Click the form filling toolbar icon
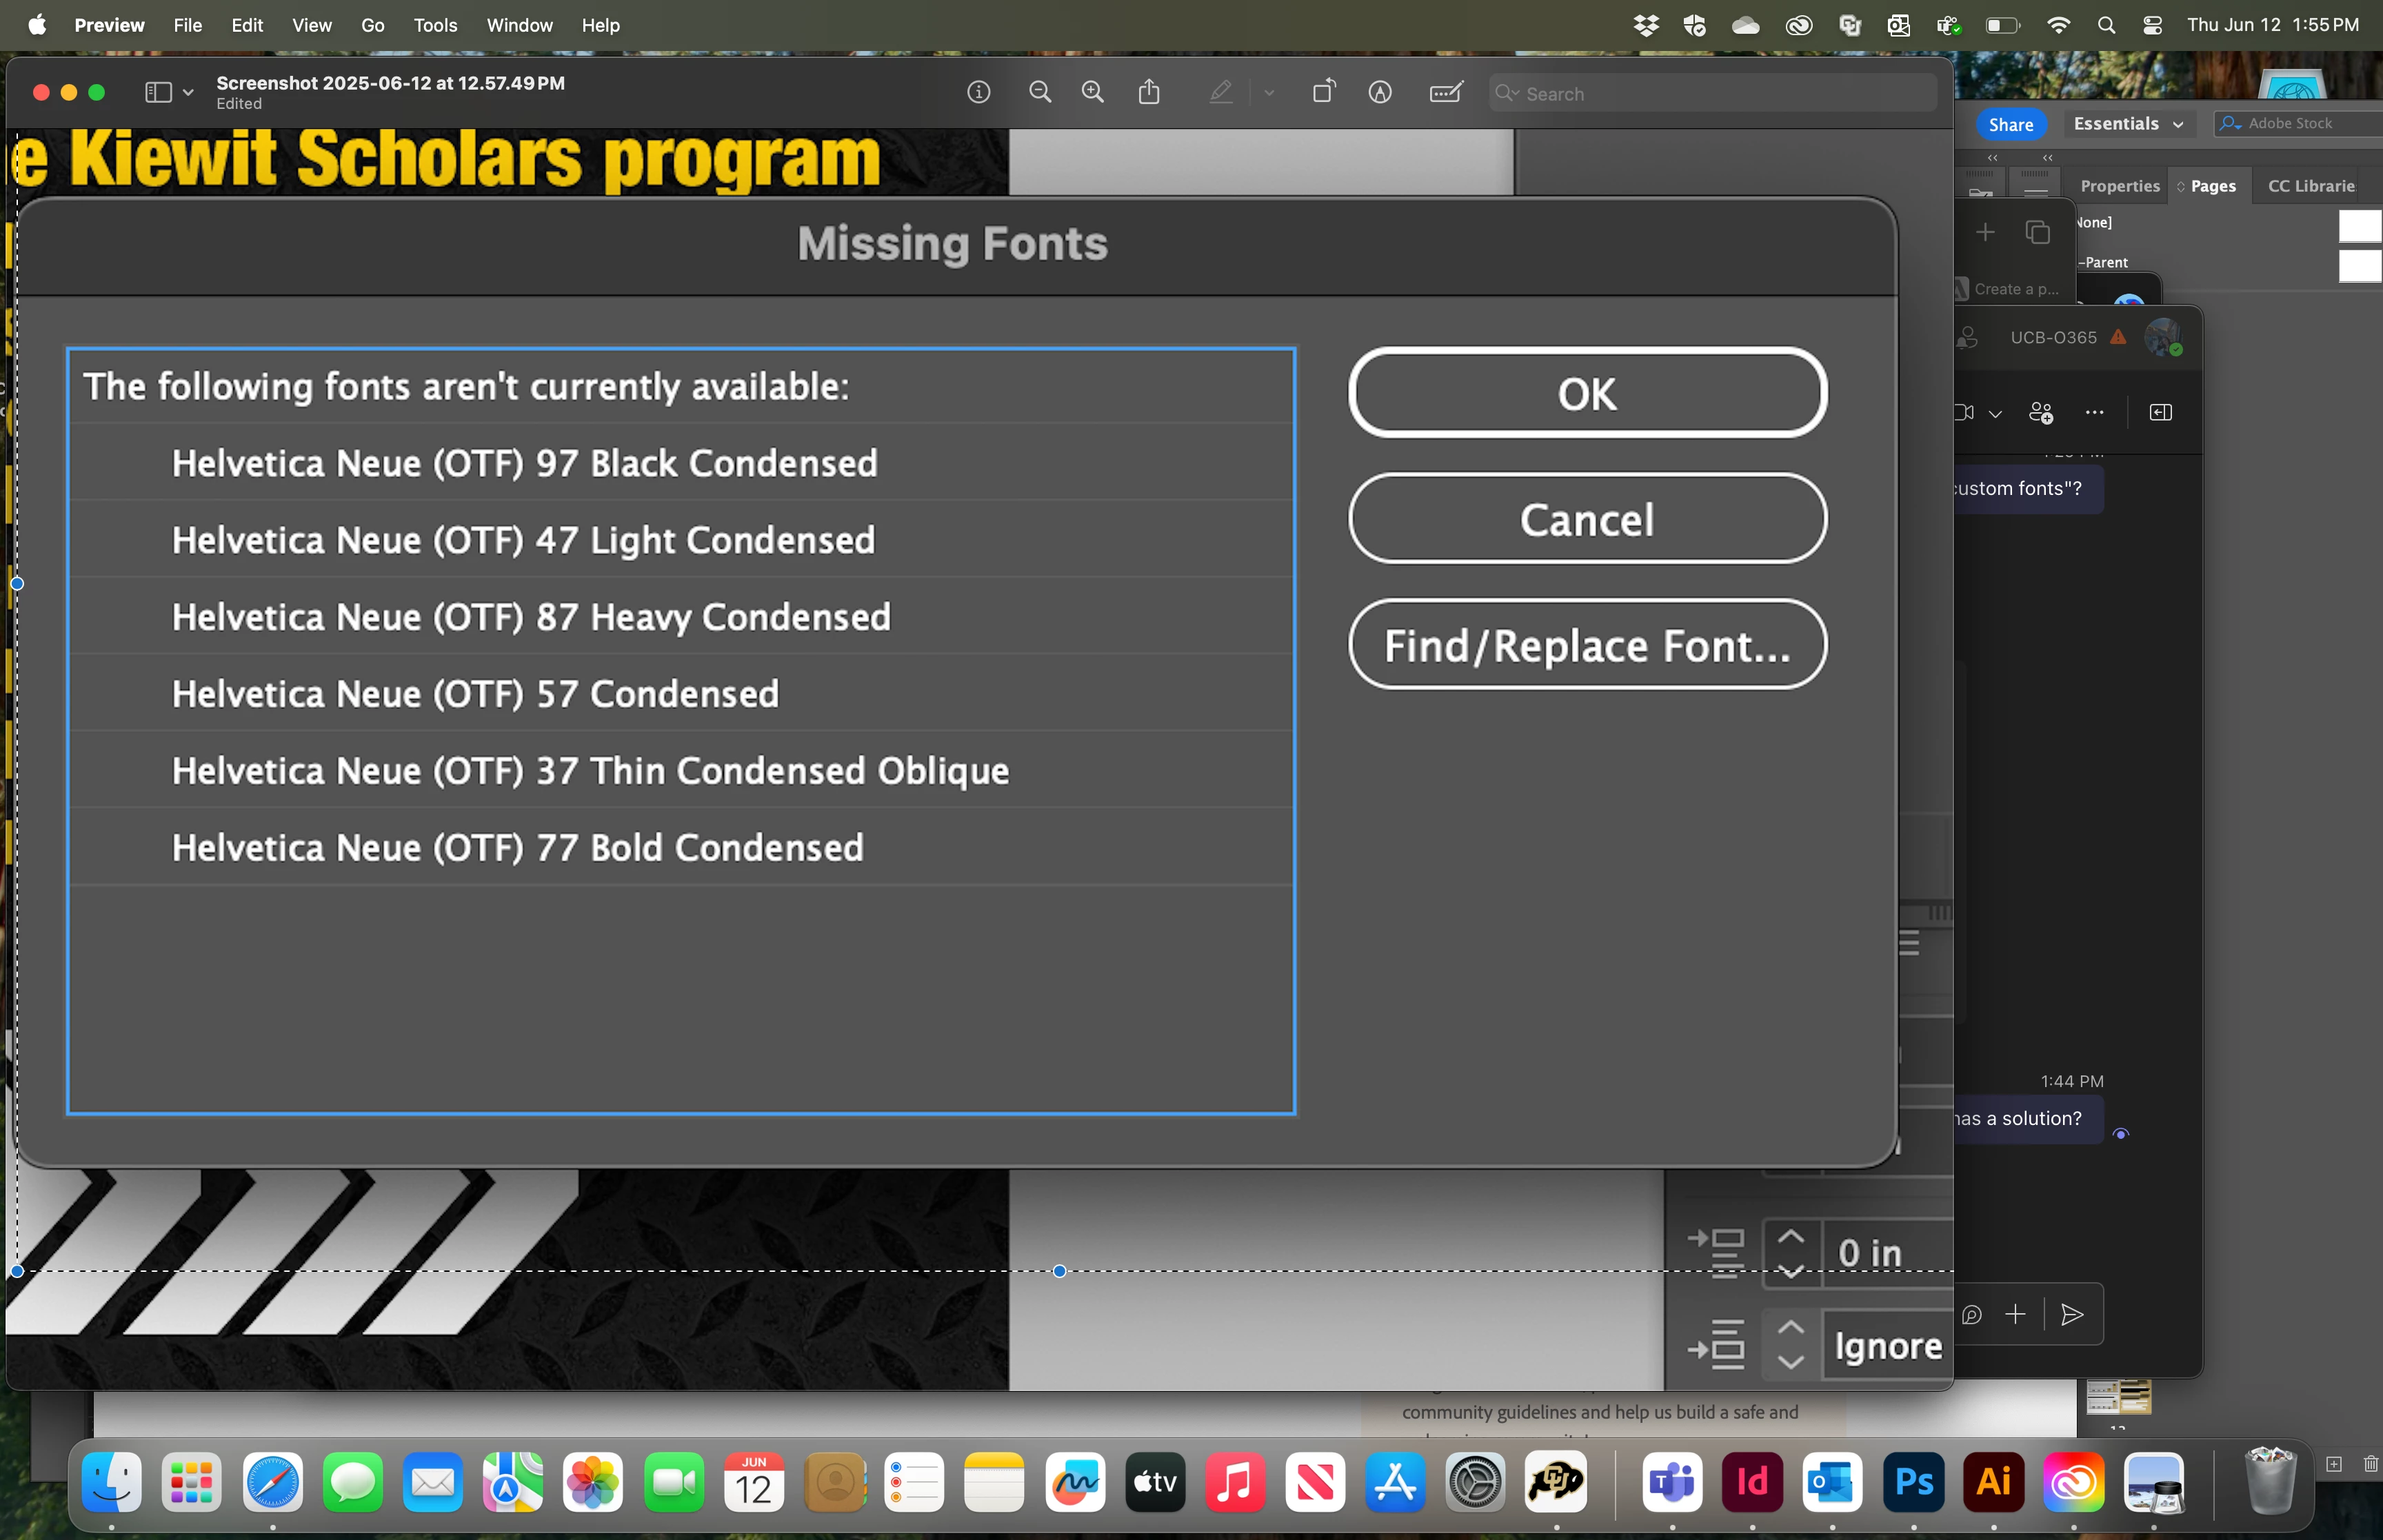This screenshot has height=1540, width=2383. (x=1446, y=93)
